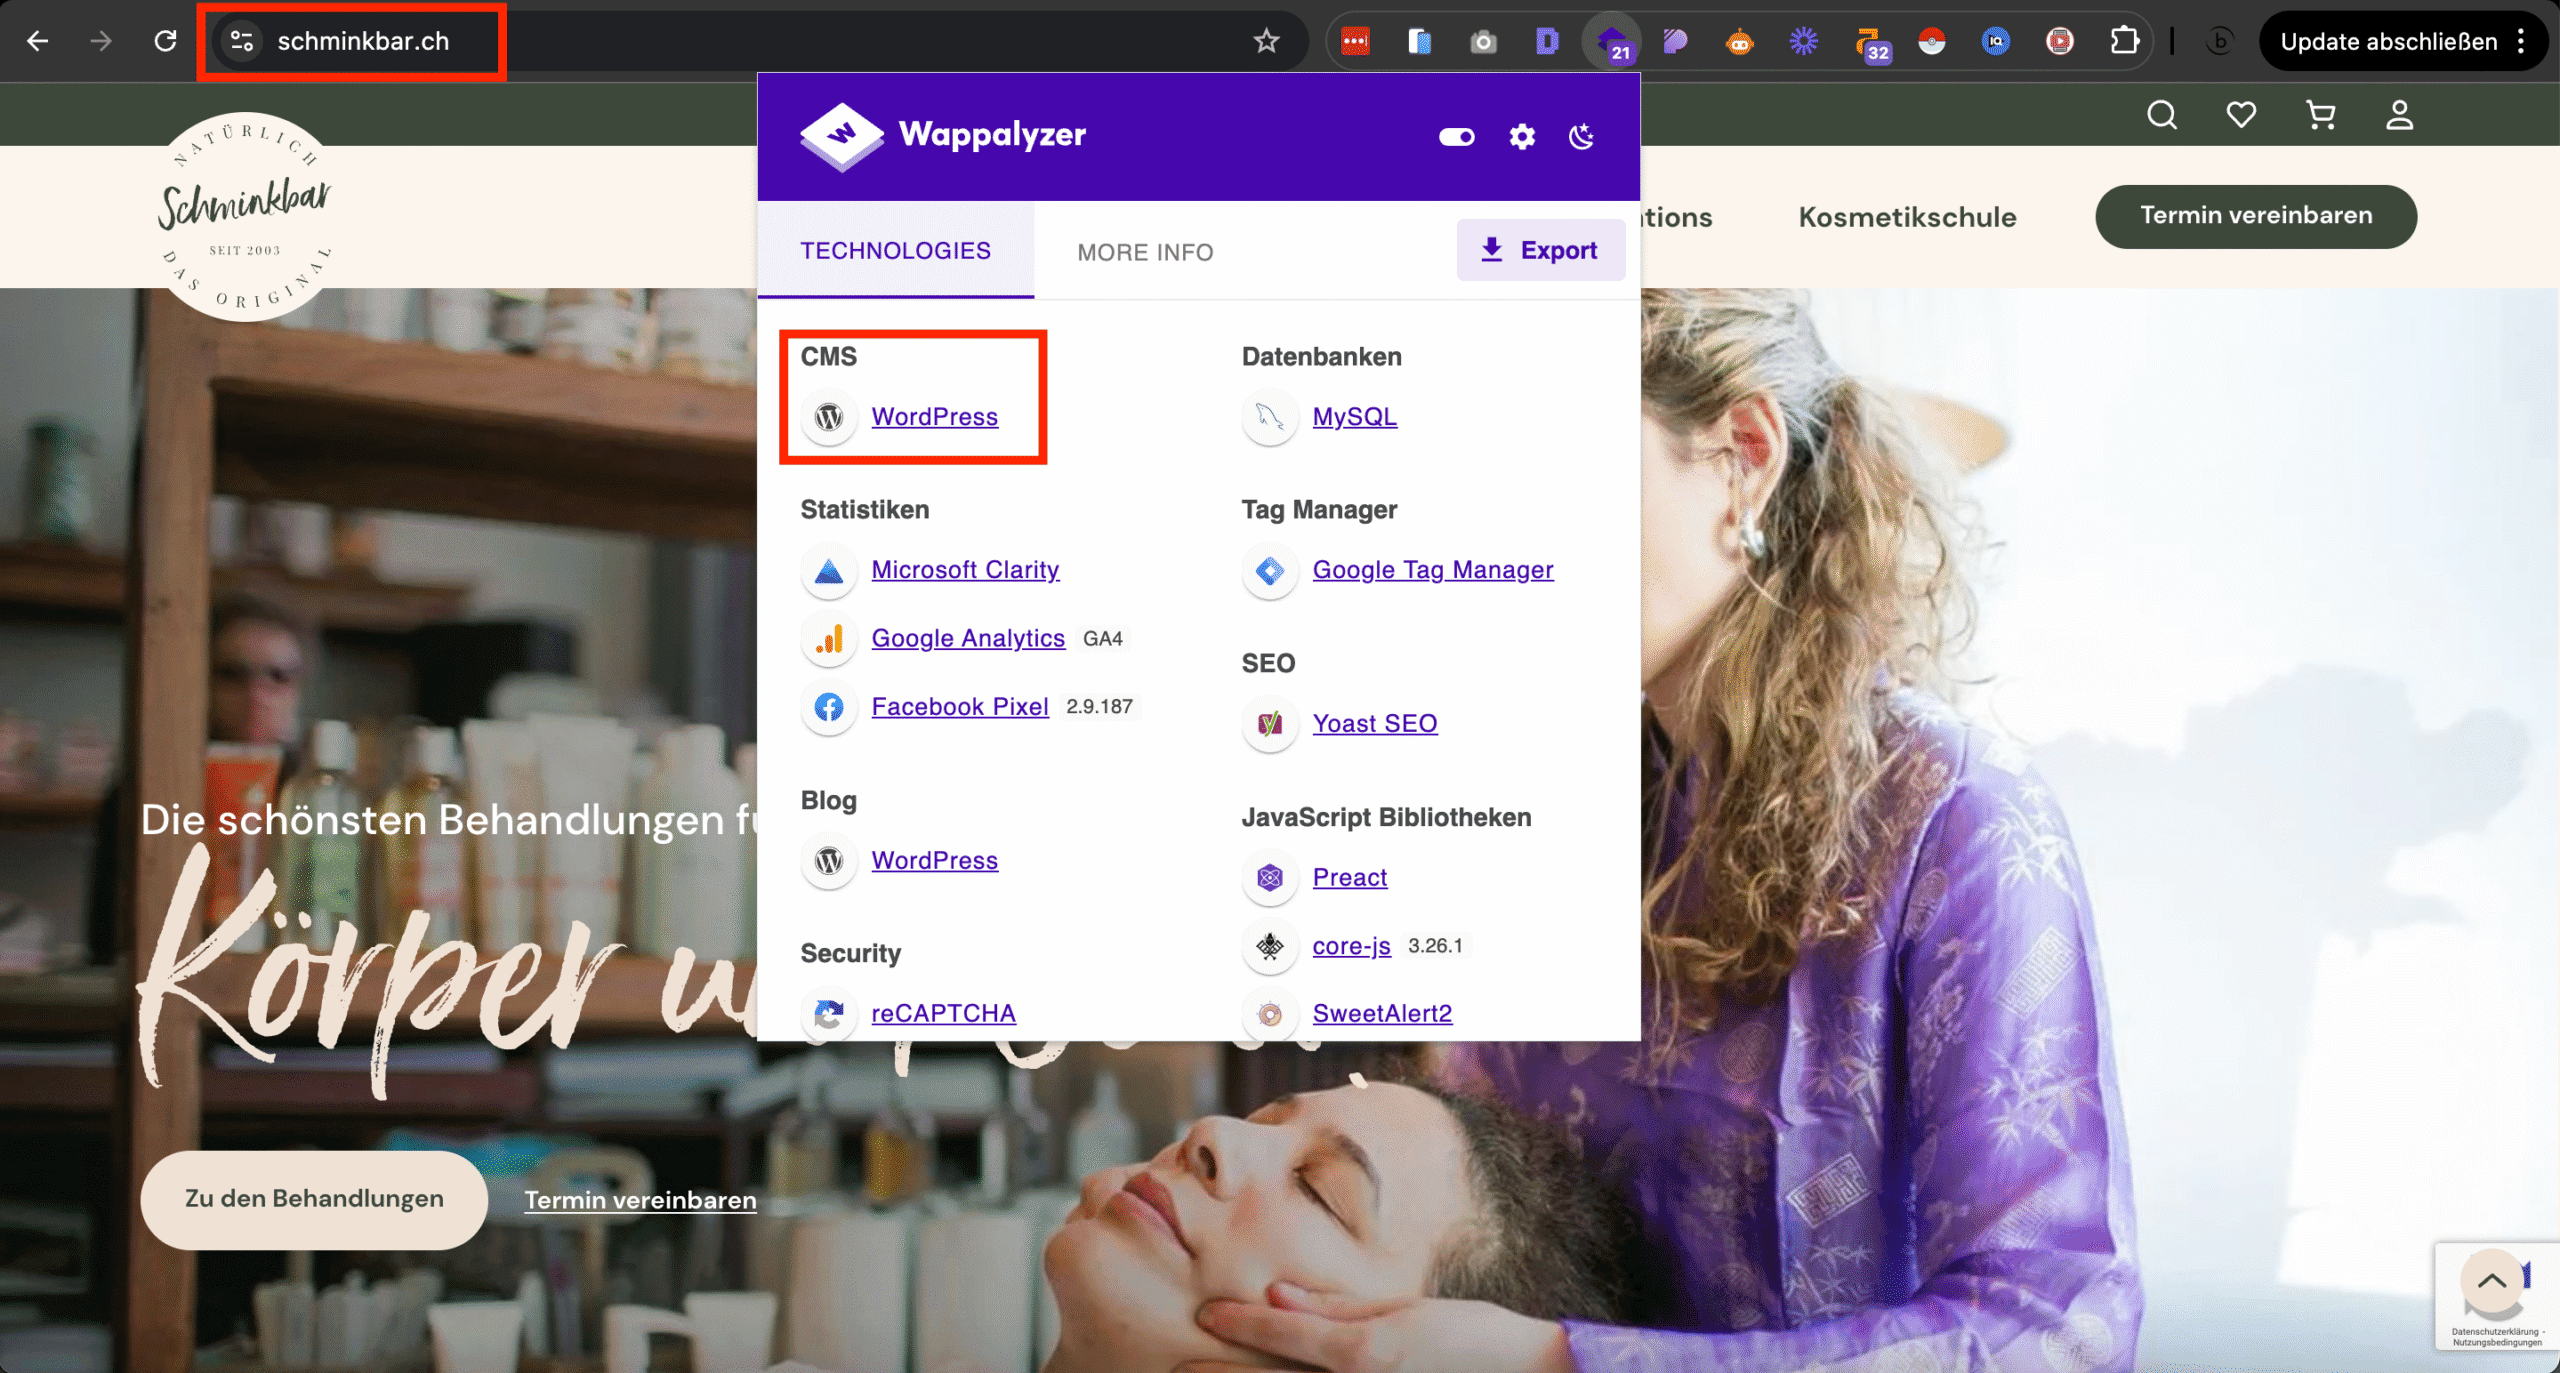Image resolution: width=2560 pixels, height=1373 pixels.
Task: Click the Preact atom icon
Action: coord(1269,877)
